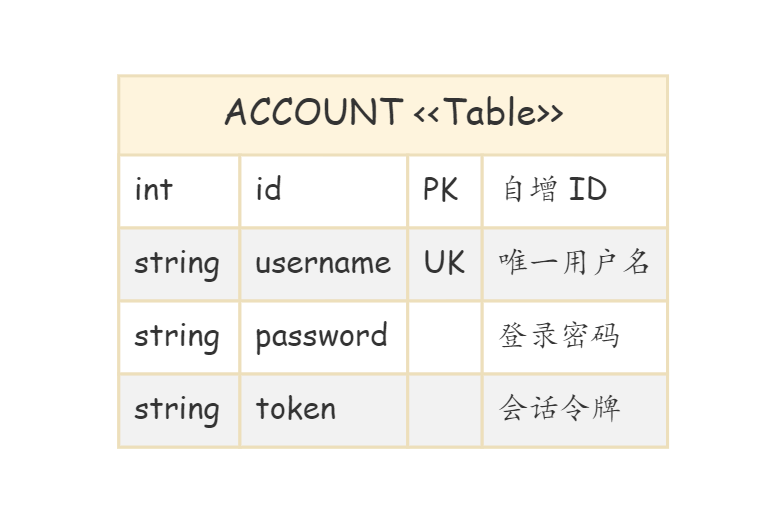Select the username field cell

[324, 264]
